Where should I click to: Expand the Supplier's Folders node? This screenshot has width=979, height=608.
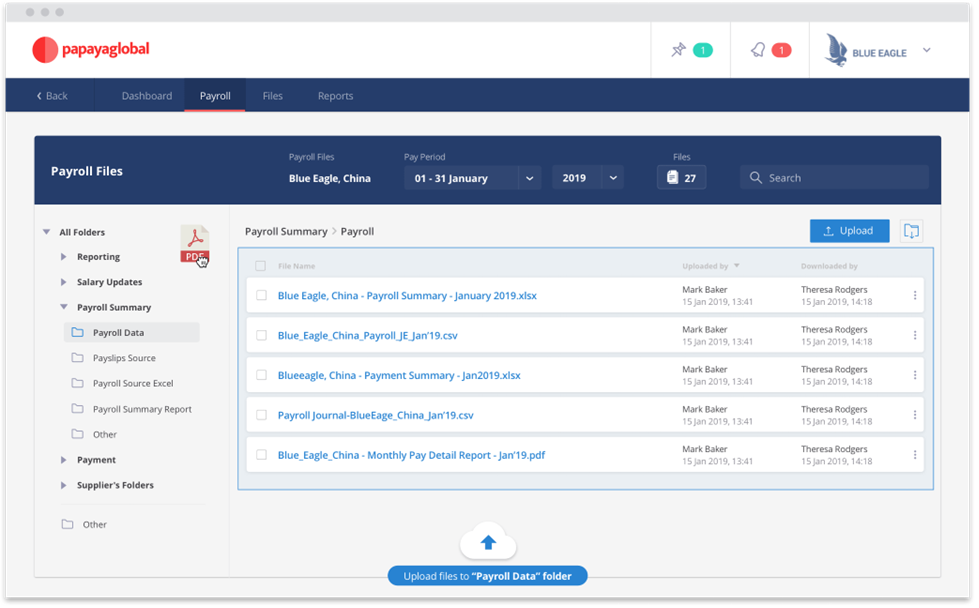(x=63, y=485)
